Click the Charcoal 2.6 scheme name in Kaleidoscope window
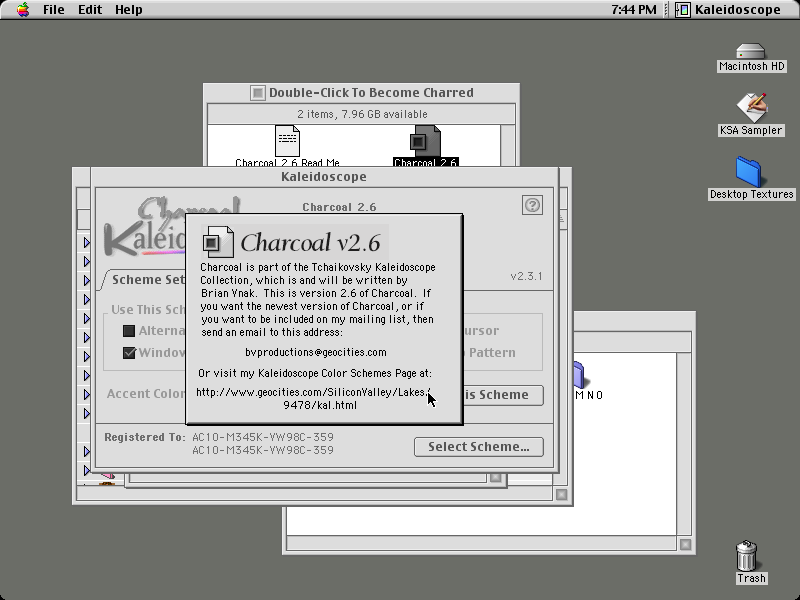The image size is (800, 600). (x=339, y=207)
